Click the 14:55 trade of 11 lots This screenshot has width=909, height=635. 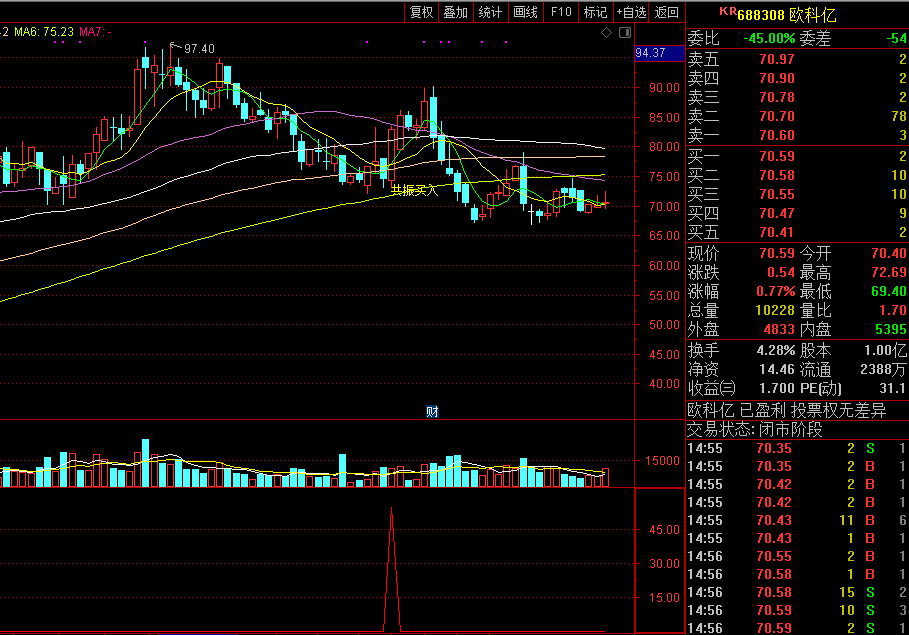click(x=797, y=520)
